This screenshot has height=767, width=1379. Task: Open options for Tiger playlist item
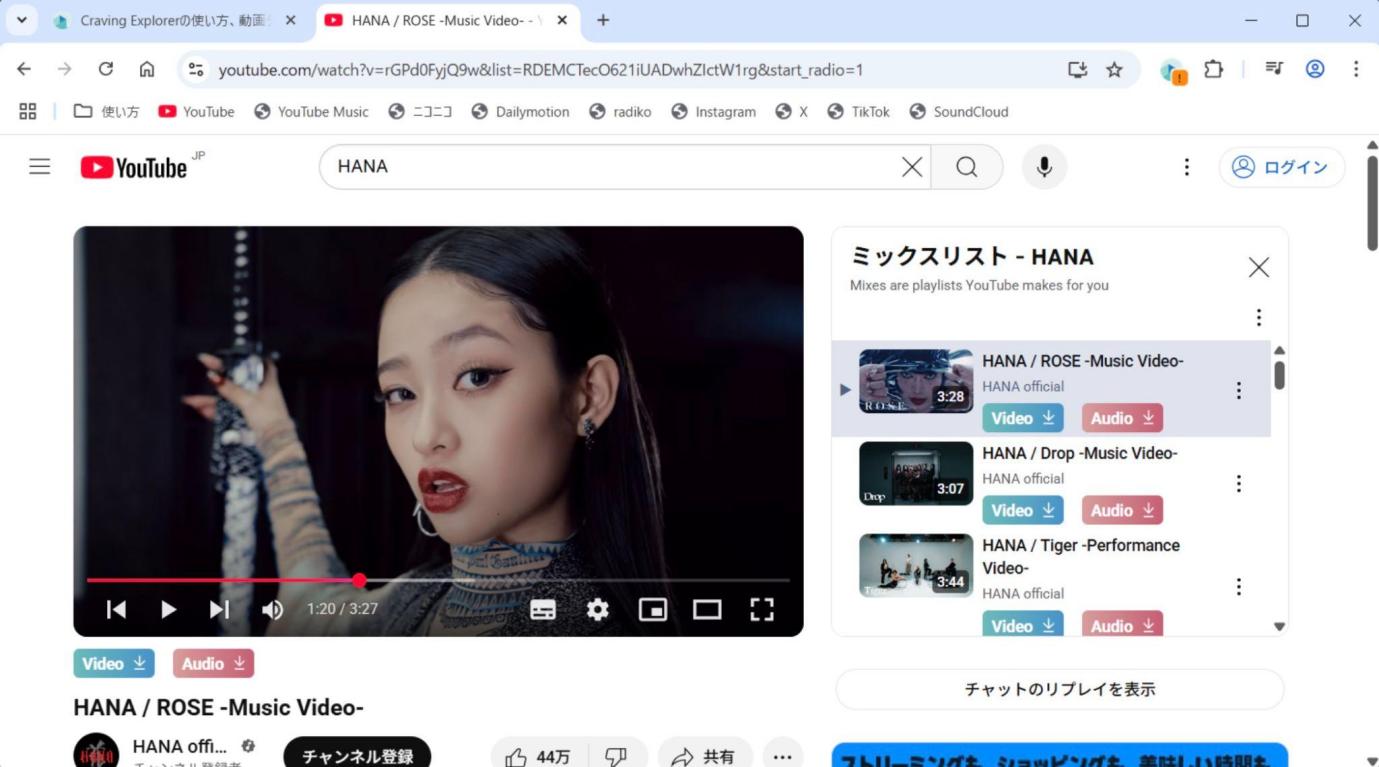[1239, 587]
